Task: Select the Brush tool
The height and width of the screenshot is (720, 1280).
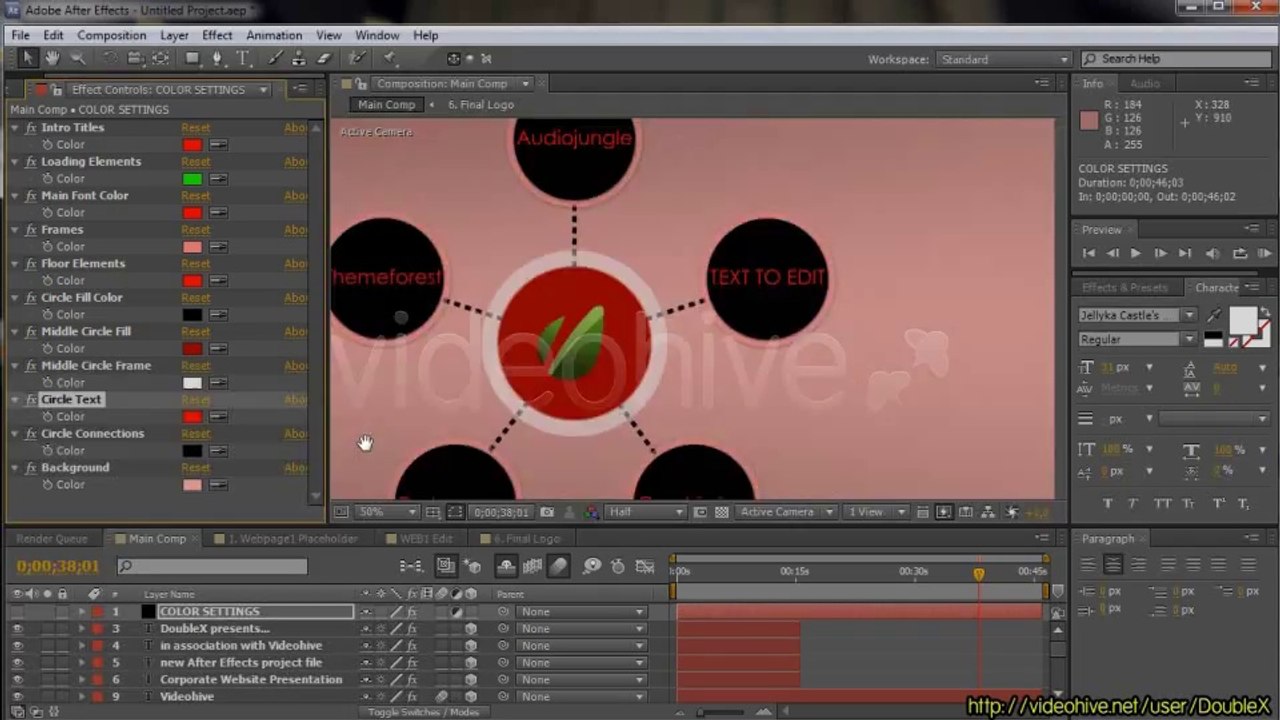Action: [276, 58]
